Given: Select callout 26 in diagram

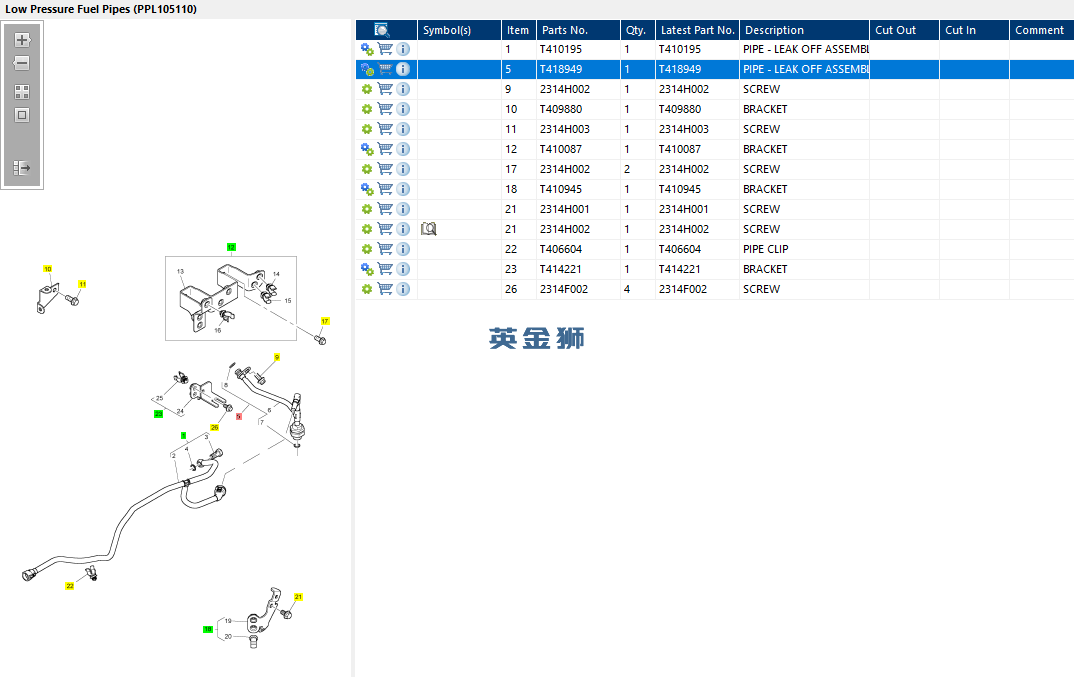Looking at the screenshot, I should (214, 428).
